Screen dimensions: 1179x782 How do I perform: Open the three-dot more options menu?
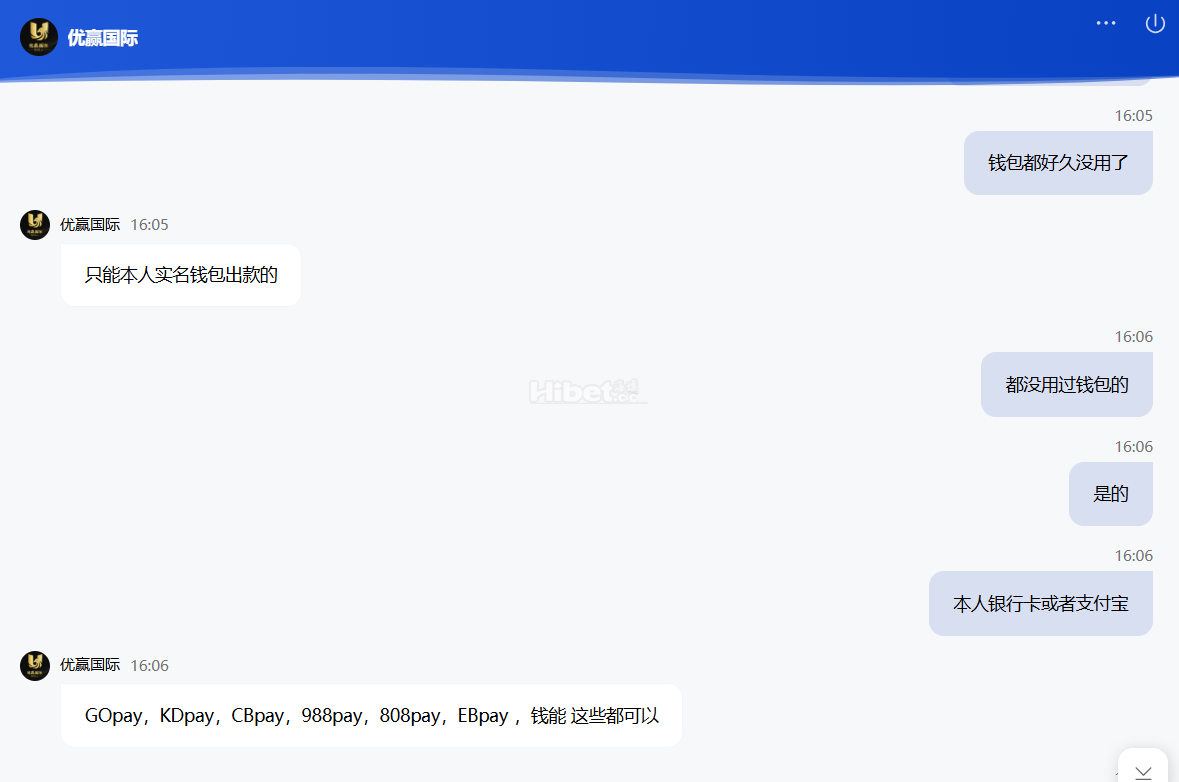point(1105,23)
